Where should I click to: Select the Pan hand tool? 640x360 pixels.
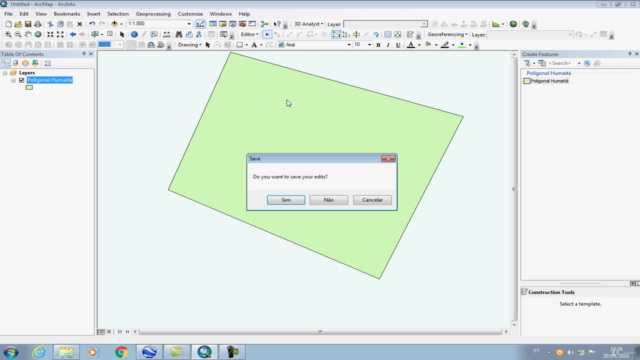28,35
